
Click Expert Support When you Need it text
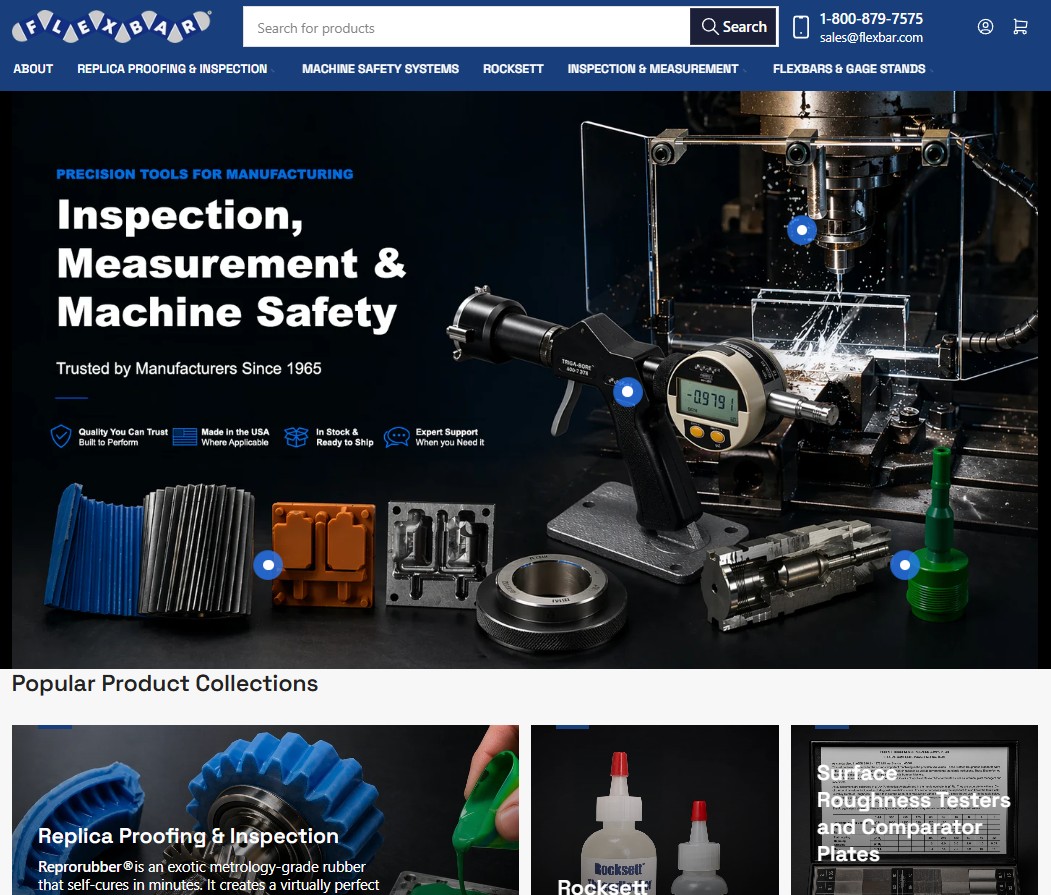(x=450, y=437)
